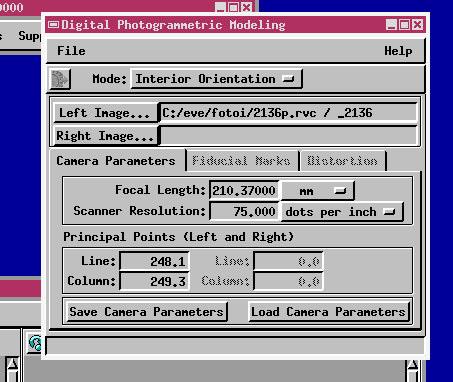Click the left Line field showing 248.1
The width and height of the screenshot is (453, 382).
point(155,261)
